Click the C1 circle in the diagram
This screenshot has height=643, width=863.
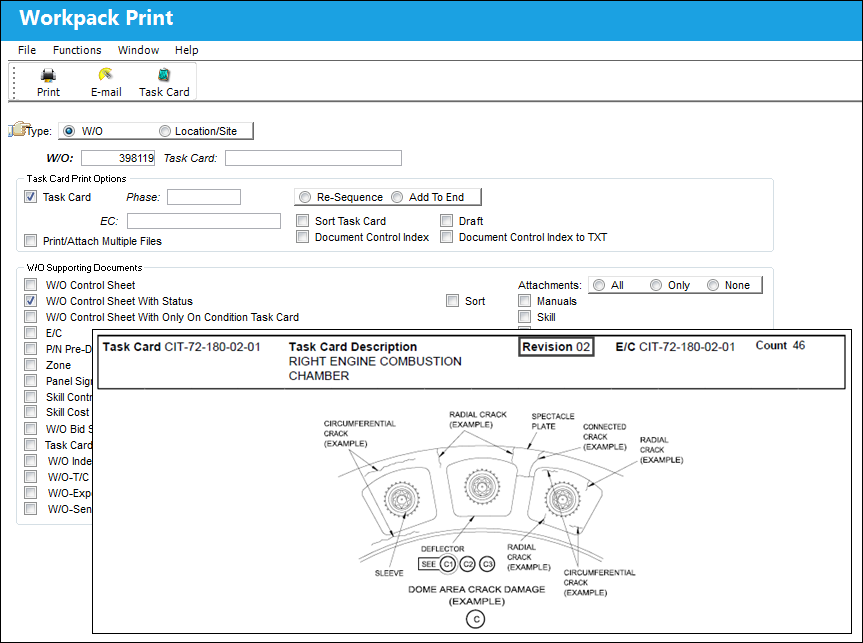point(448,564)
